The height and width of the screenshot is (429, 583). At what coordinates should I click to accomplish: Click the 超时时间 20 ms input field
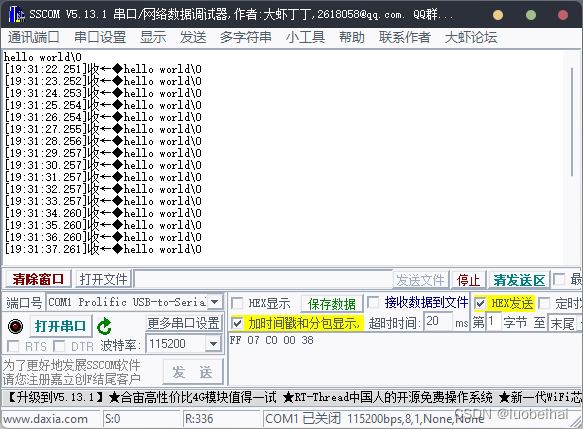[437, 322]
